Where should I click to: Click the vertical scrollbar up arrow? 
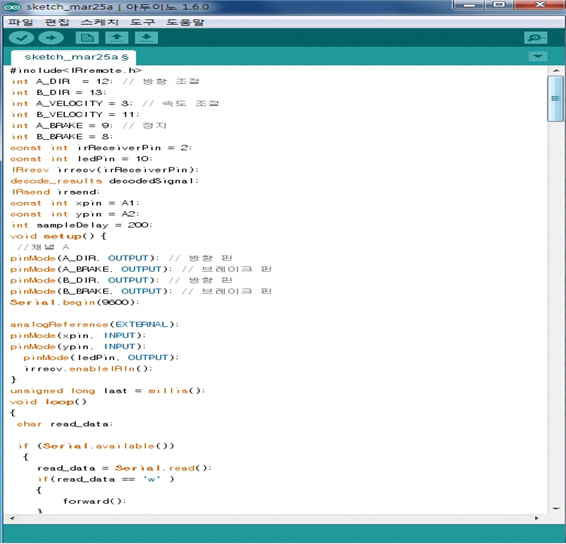[x=556, y=70]
